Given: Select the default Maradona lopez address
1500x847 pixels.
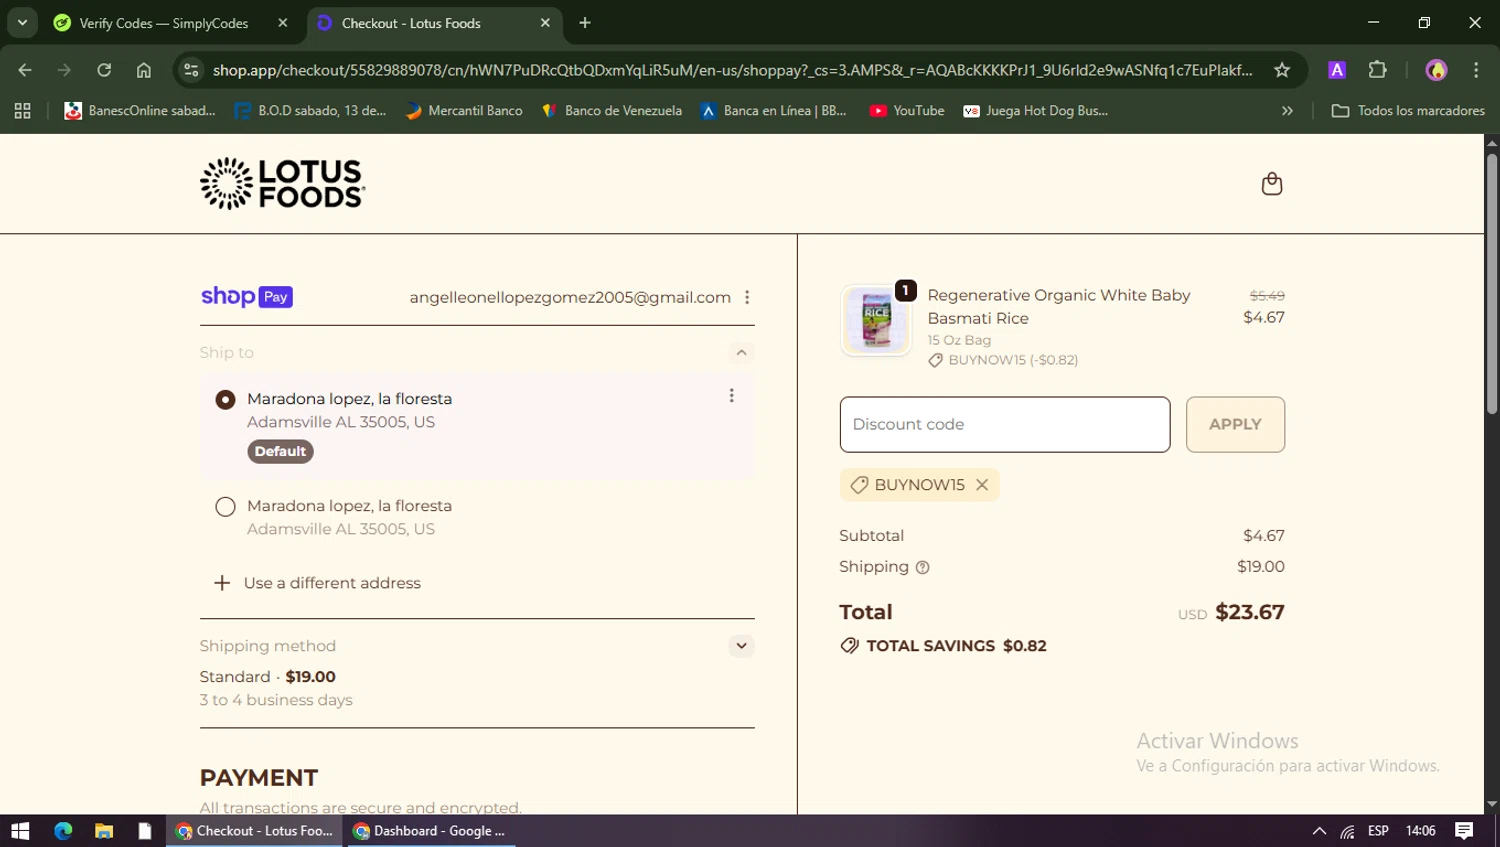Looking at the screenshot, I should 225,399.
